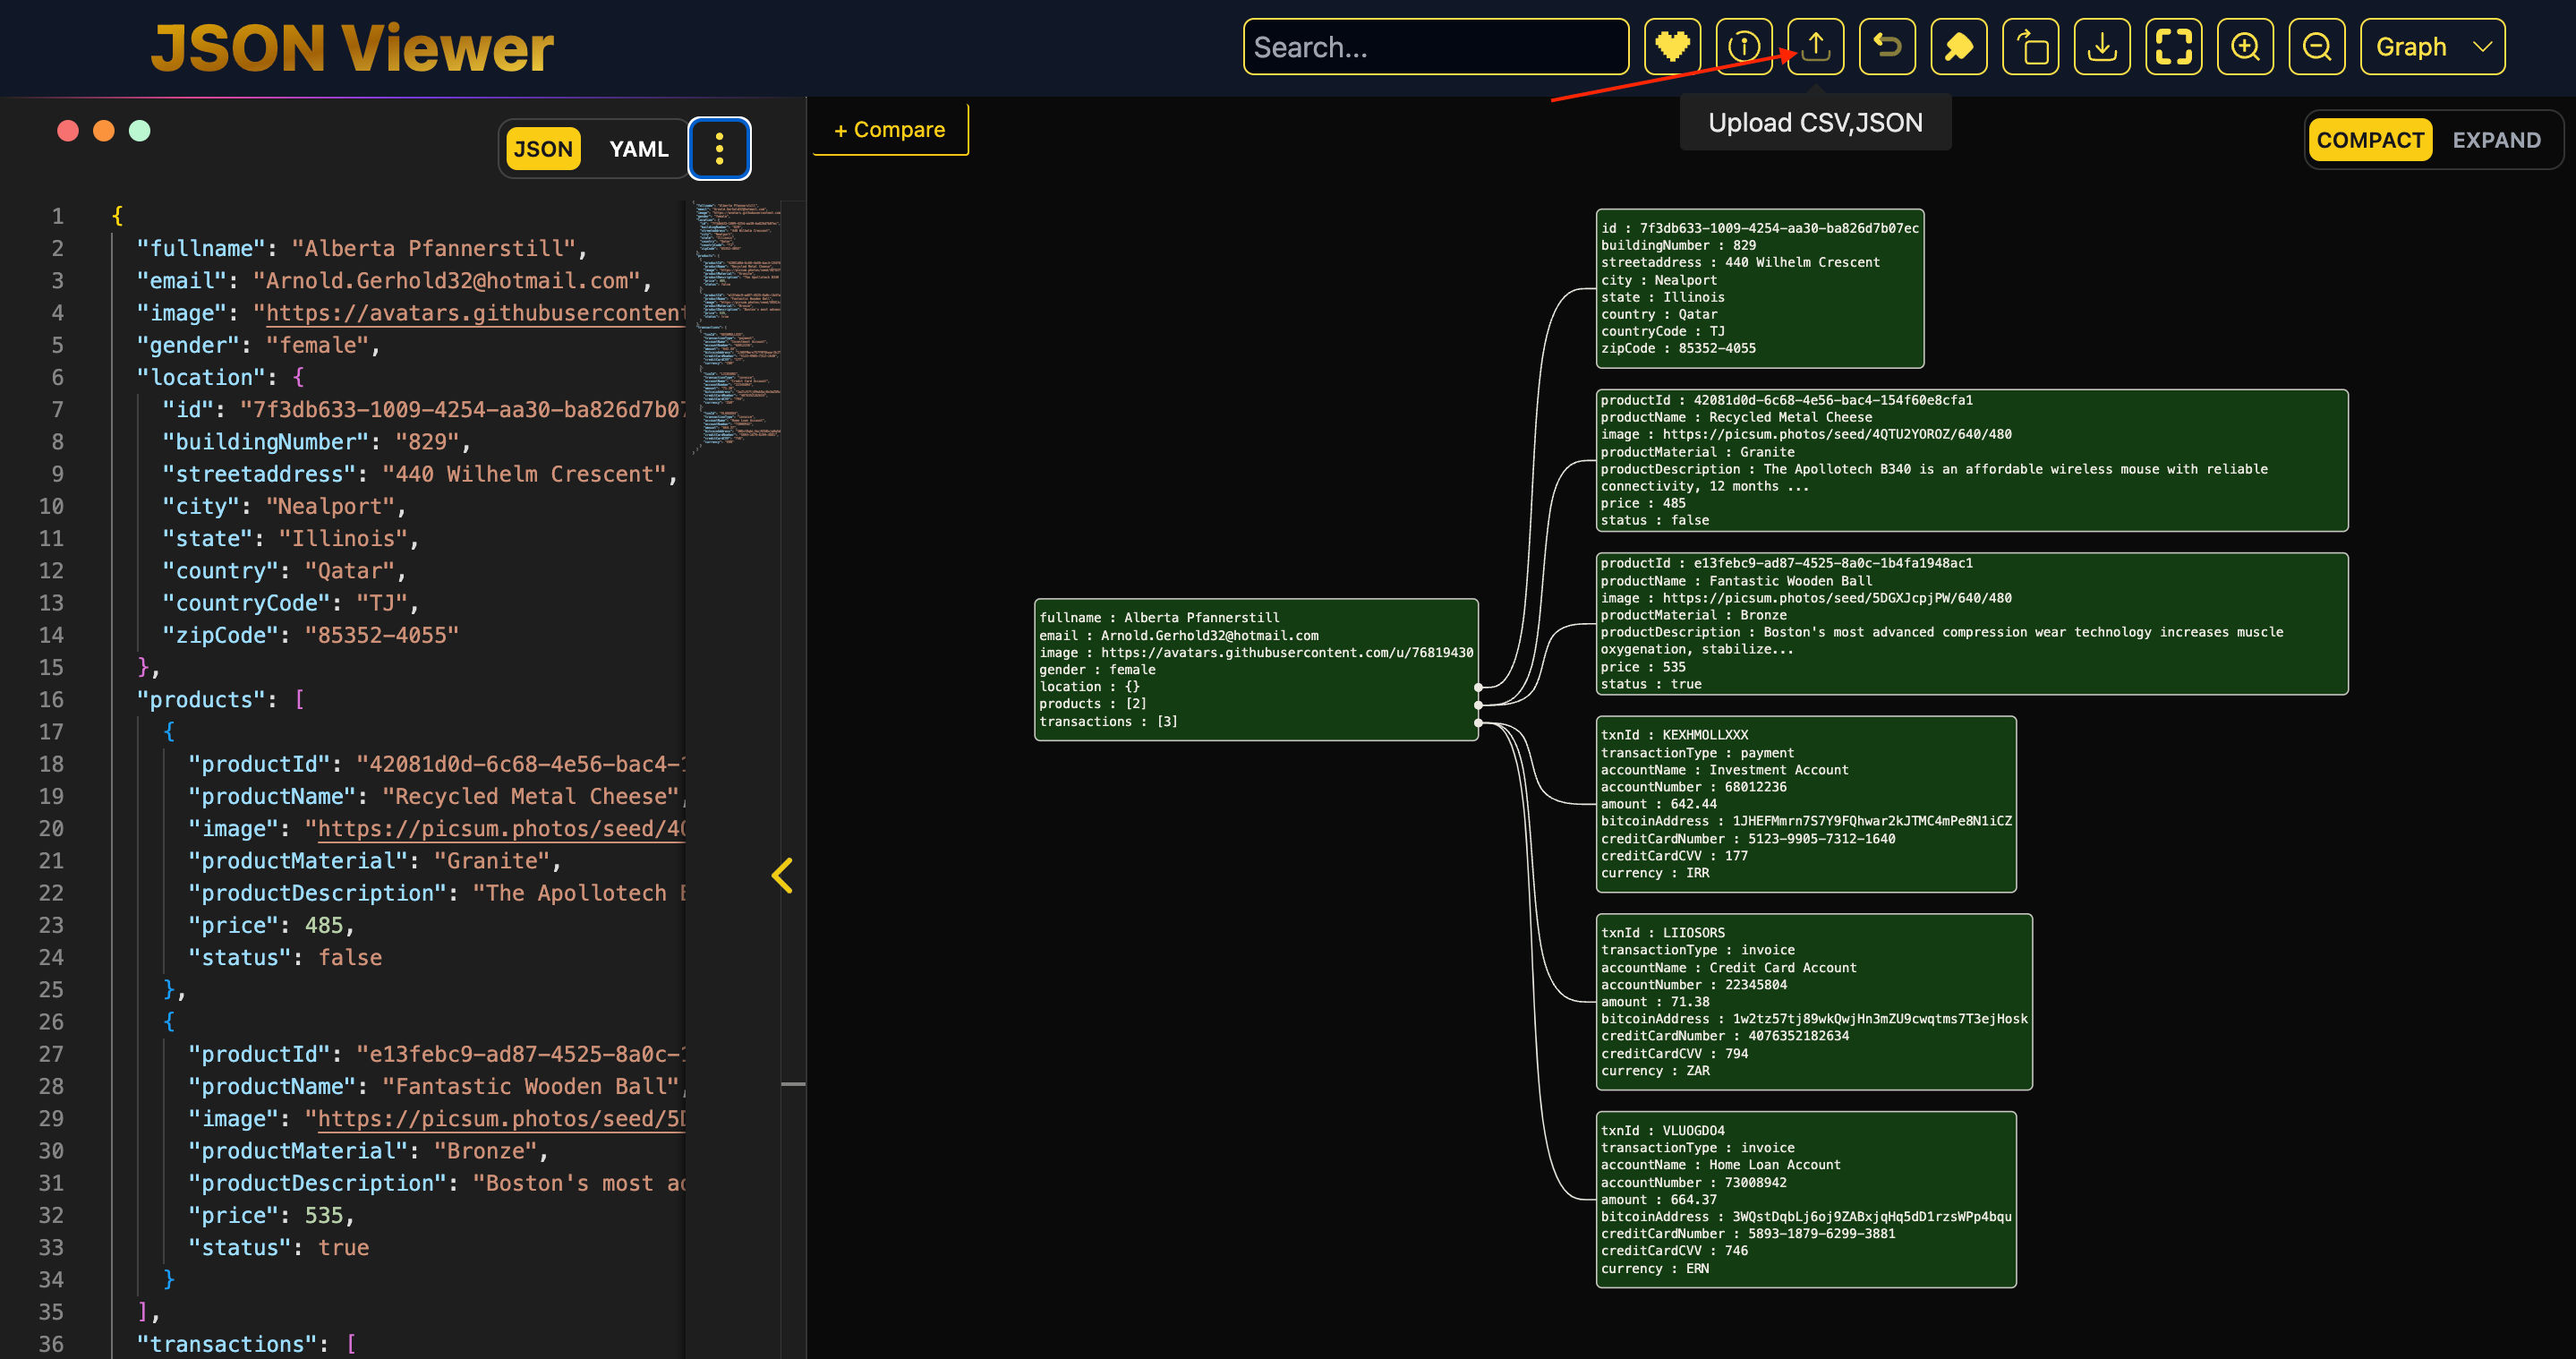Click the "gender": "female" line
The height and width of the screenshot is (1359, 2576).
[258, 345]
